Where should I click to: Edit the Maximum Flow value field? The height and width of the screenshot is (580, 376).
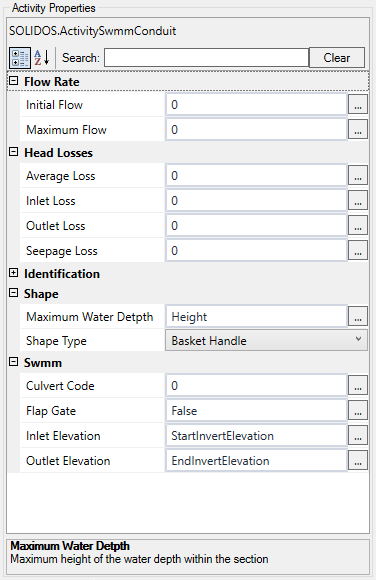(256, 130)
